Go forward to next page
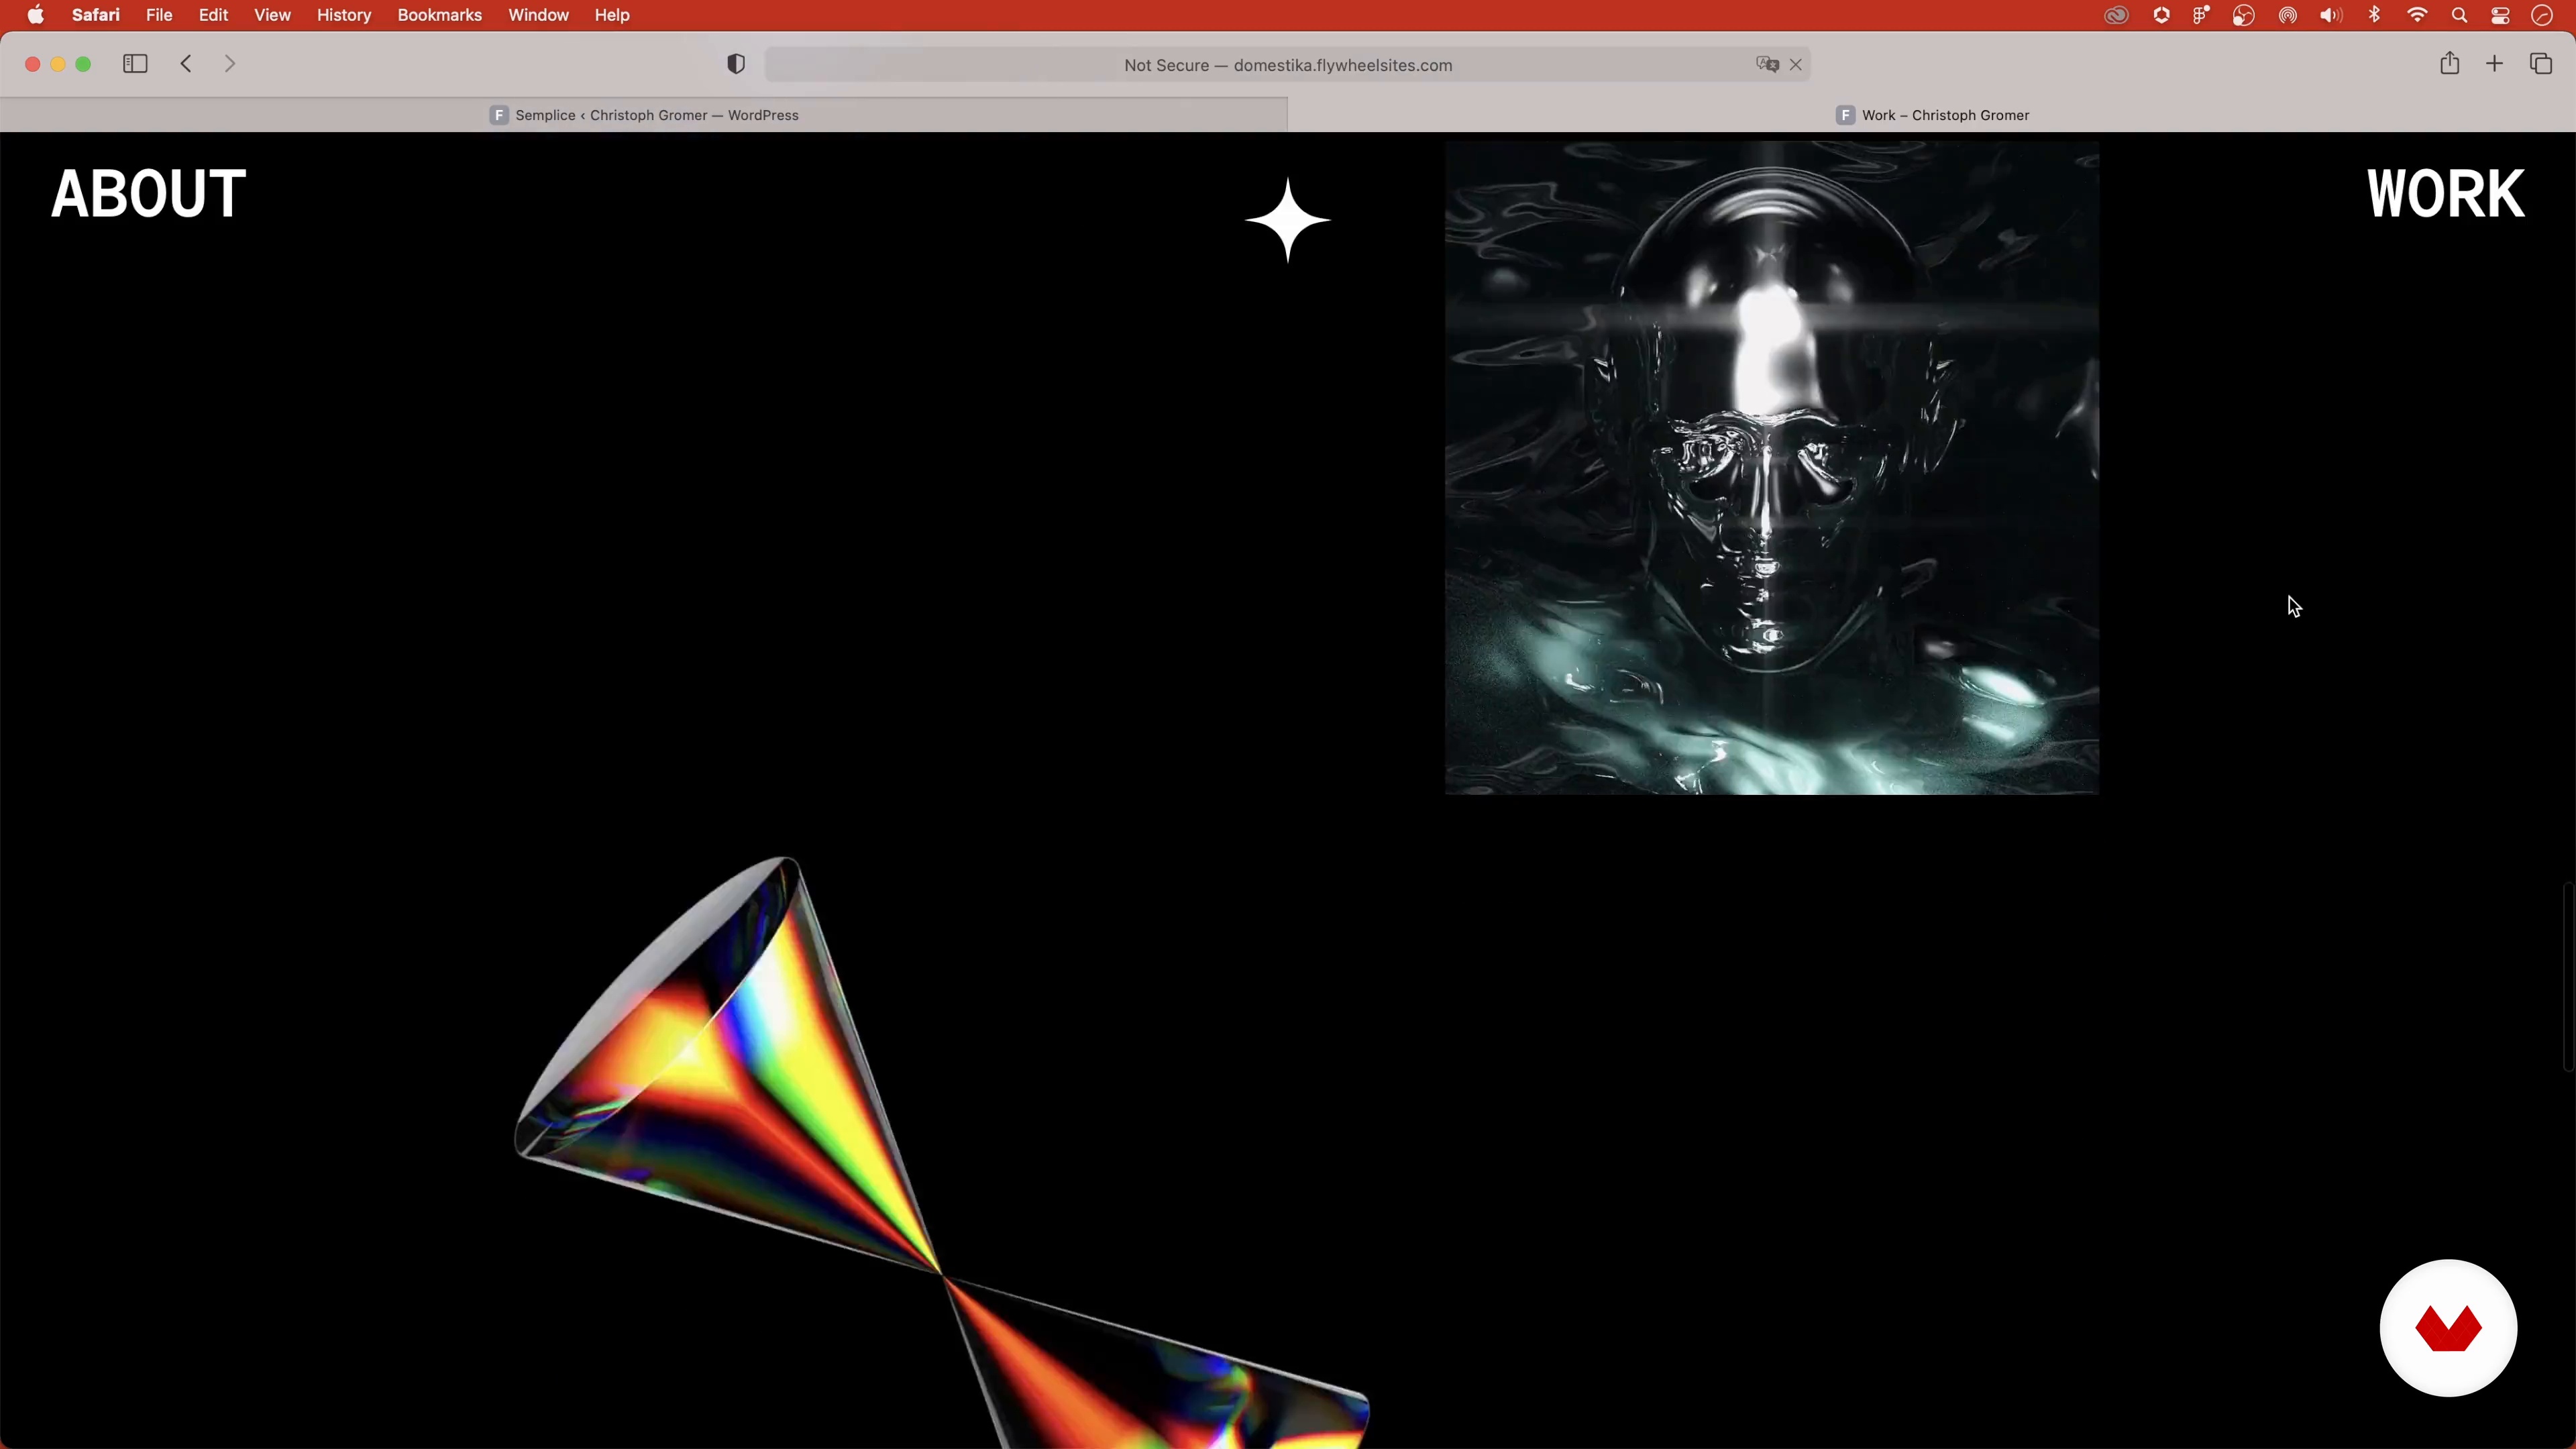Image resolution: width=2576 pixels, height=1449 pixels. click(230, 64)
